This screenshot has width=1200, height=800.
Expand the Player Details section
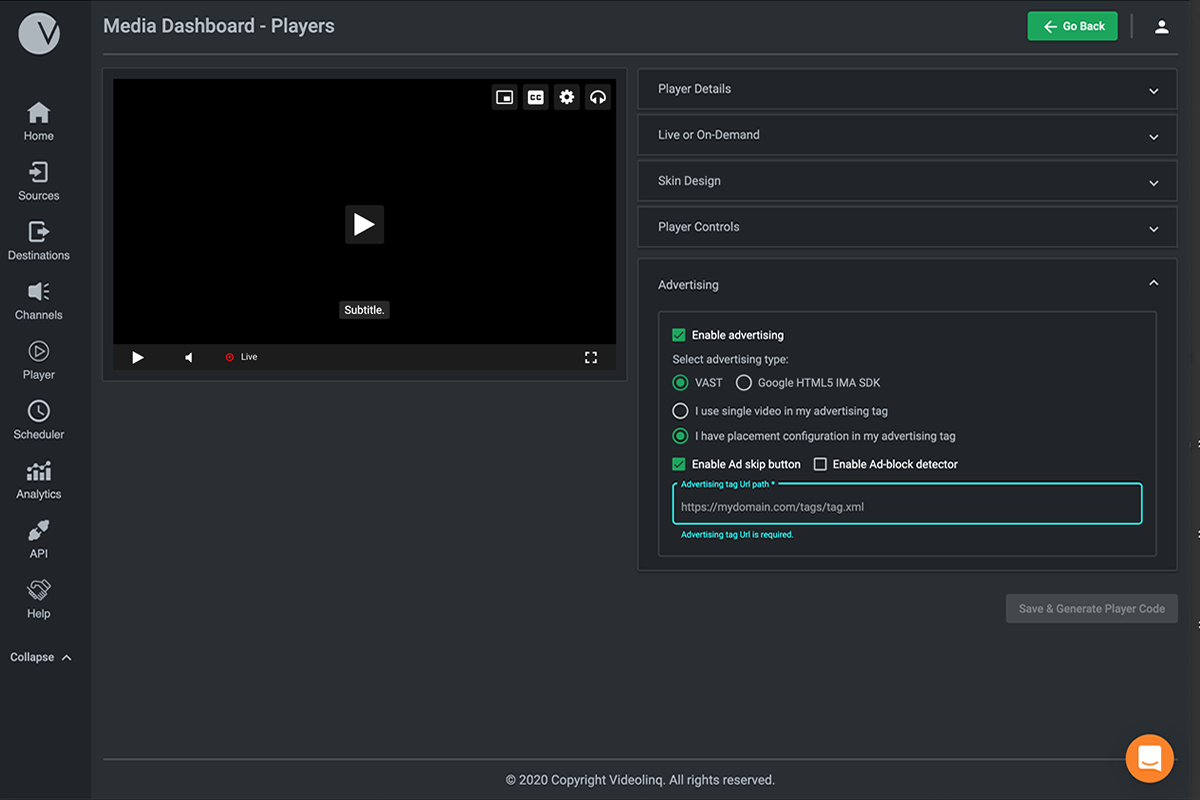point(906,89)
